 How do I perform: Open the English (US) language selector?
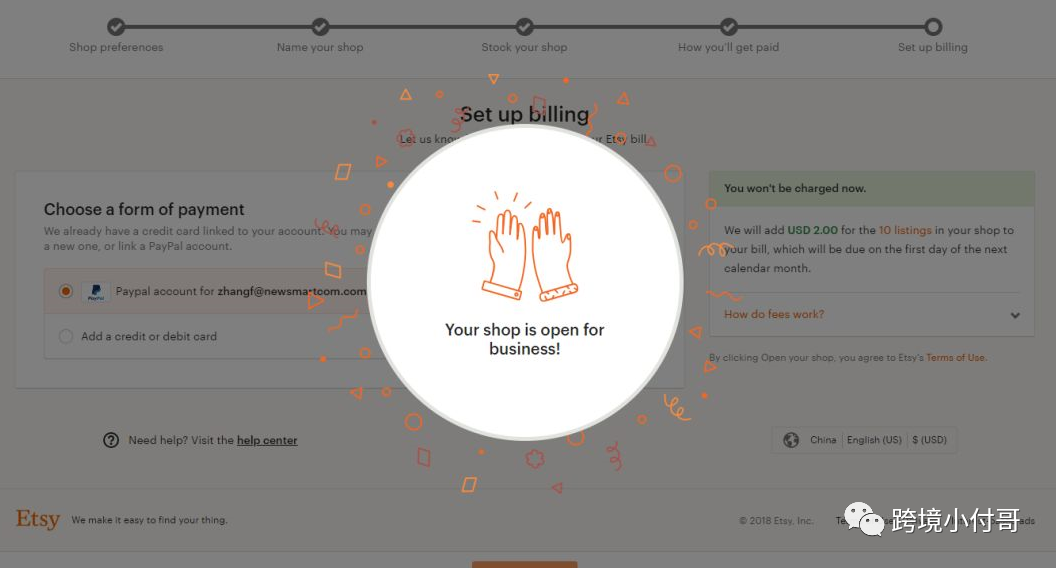[x=874, y=440]
